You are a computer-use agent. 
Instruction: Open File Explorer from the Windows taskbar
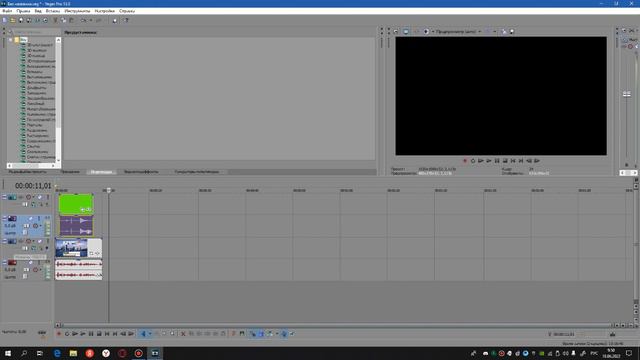tap(73, 353)
